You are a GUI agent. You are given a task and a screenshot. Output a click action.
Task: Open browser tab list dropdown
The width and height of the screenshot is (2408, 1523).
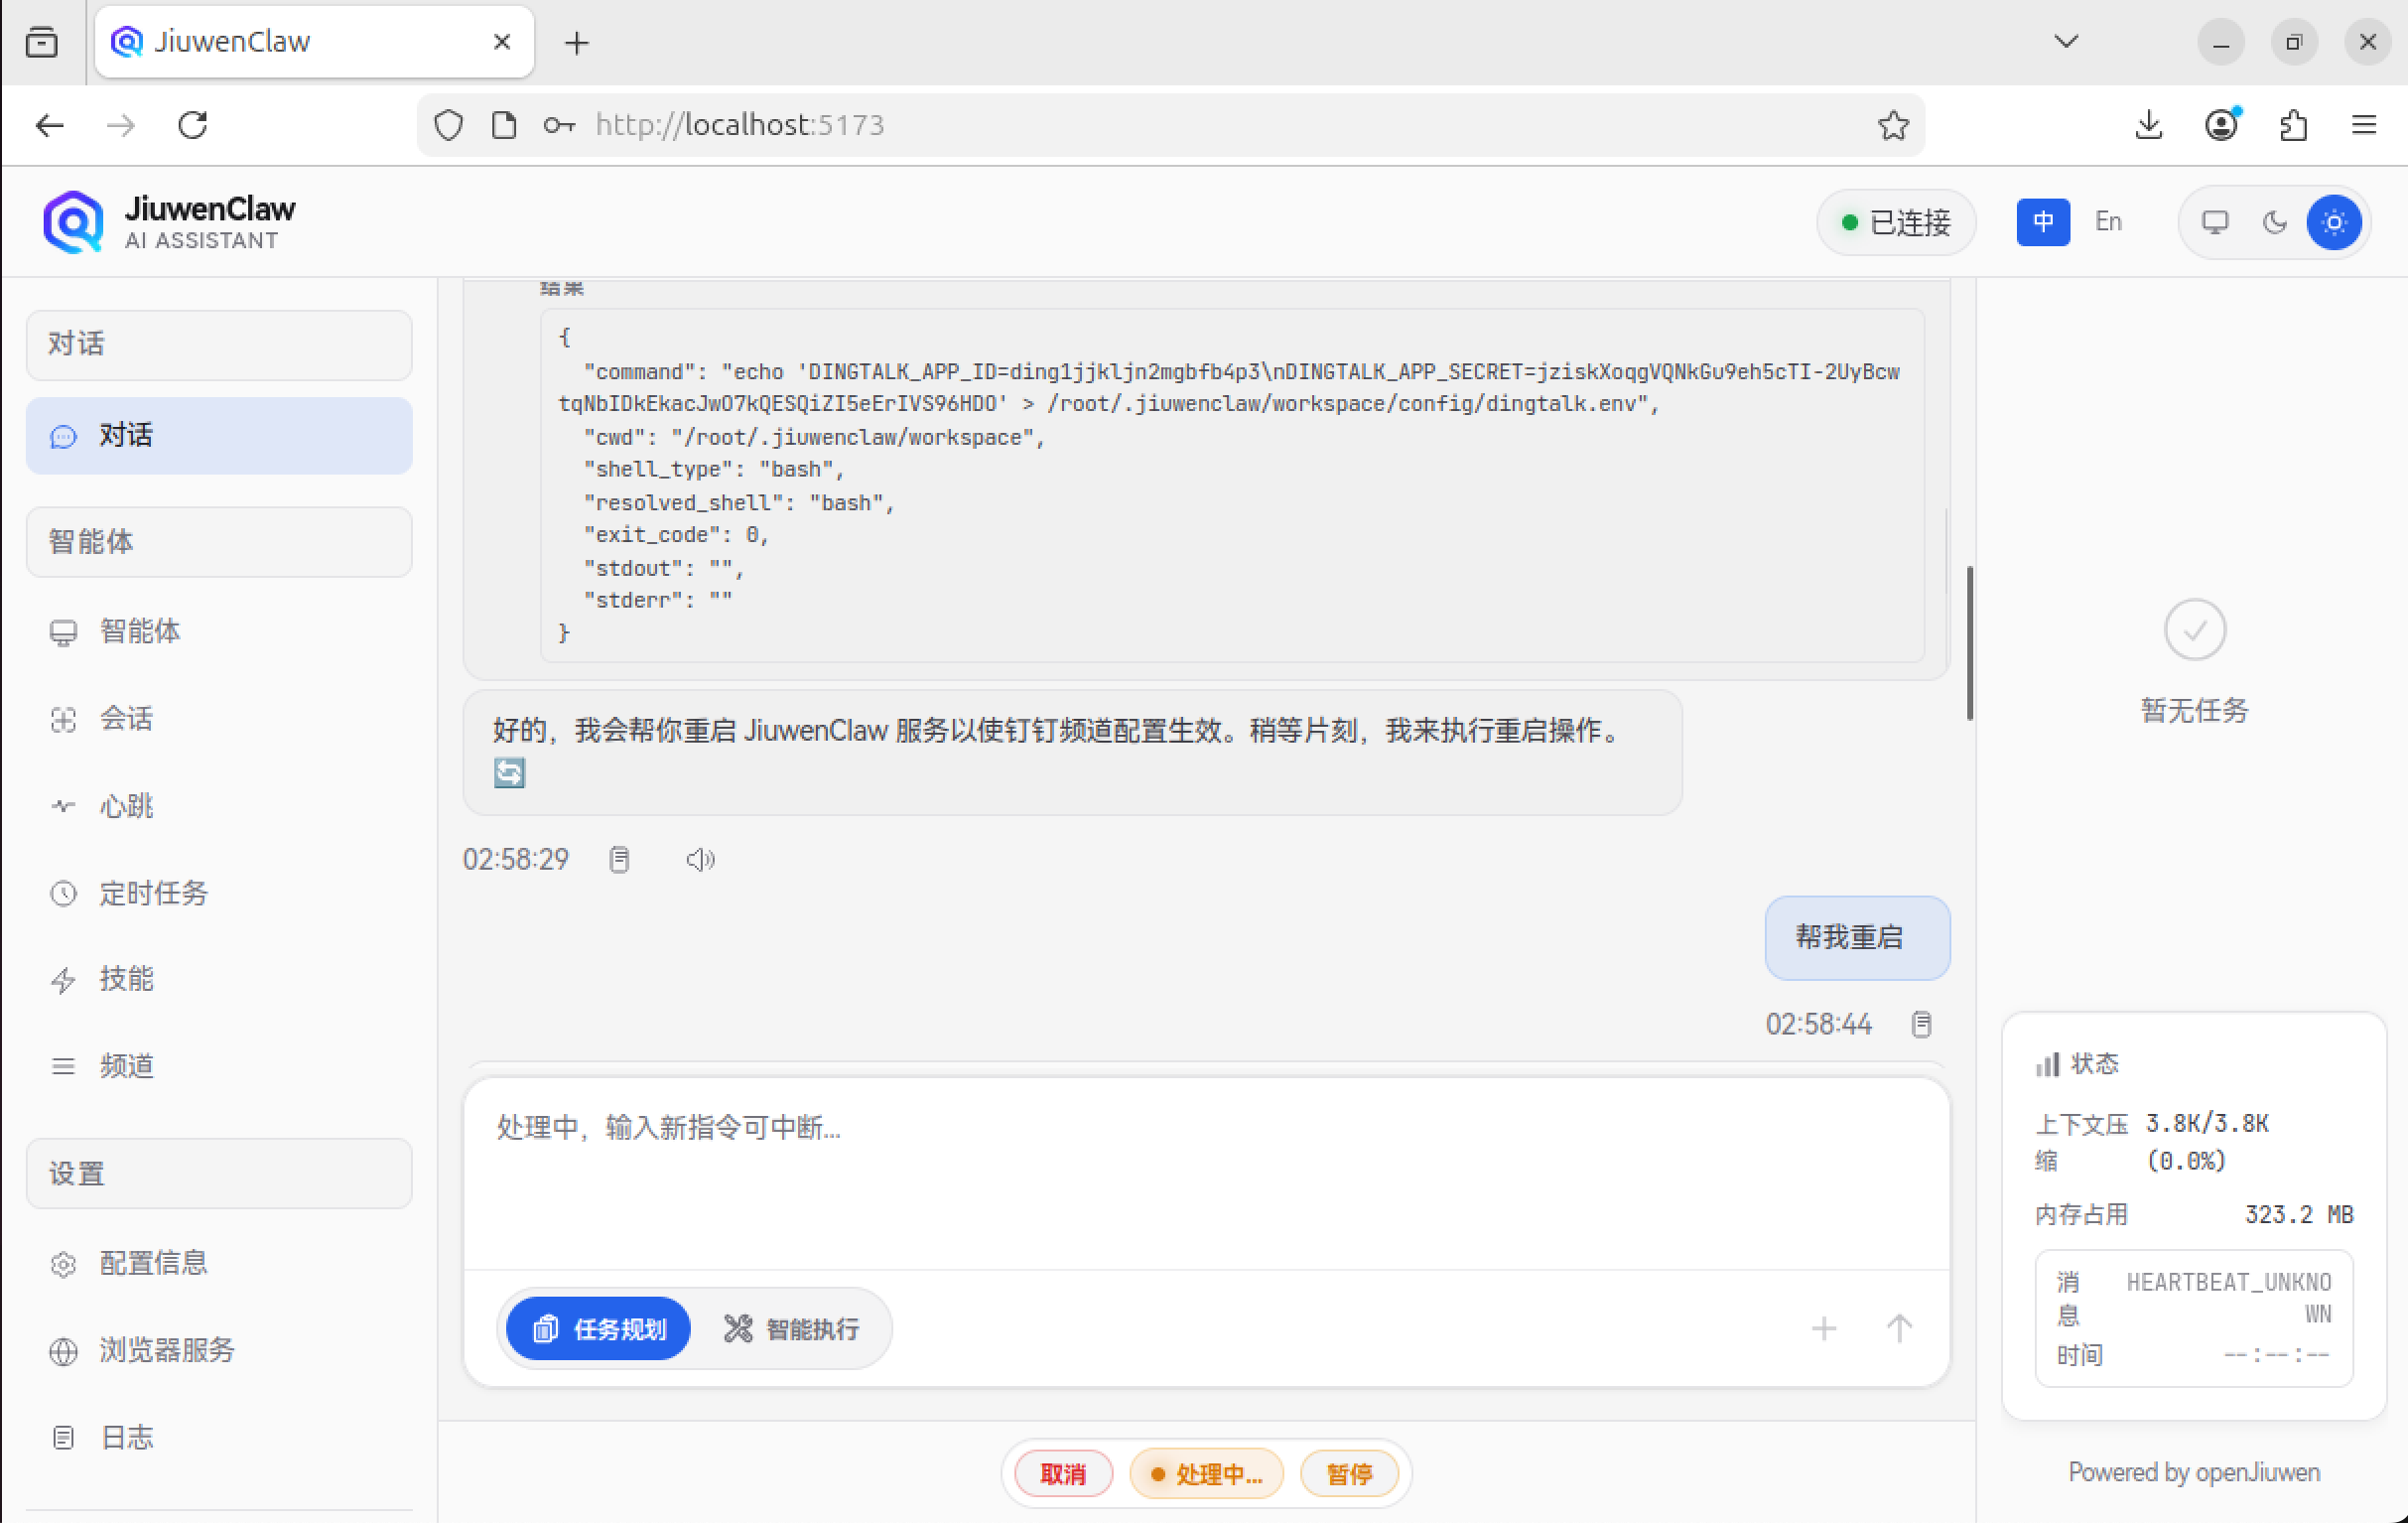[2066, 41]
